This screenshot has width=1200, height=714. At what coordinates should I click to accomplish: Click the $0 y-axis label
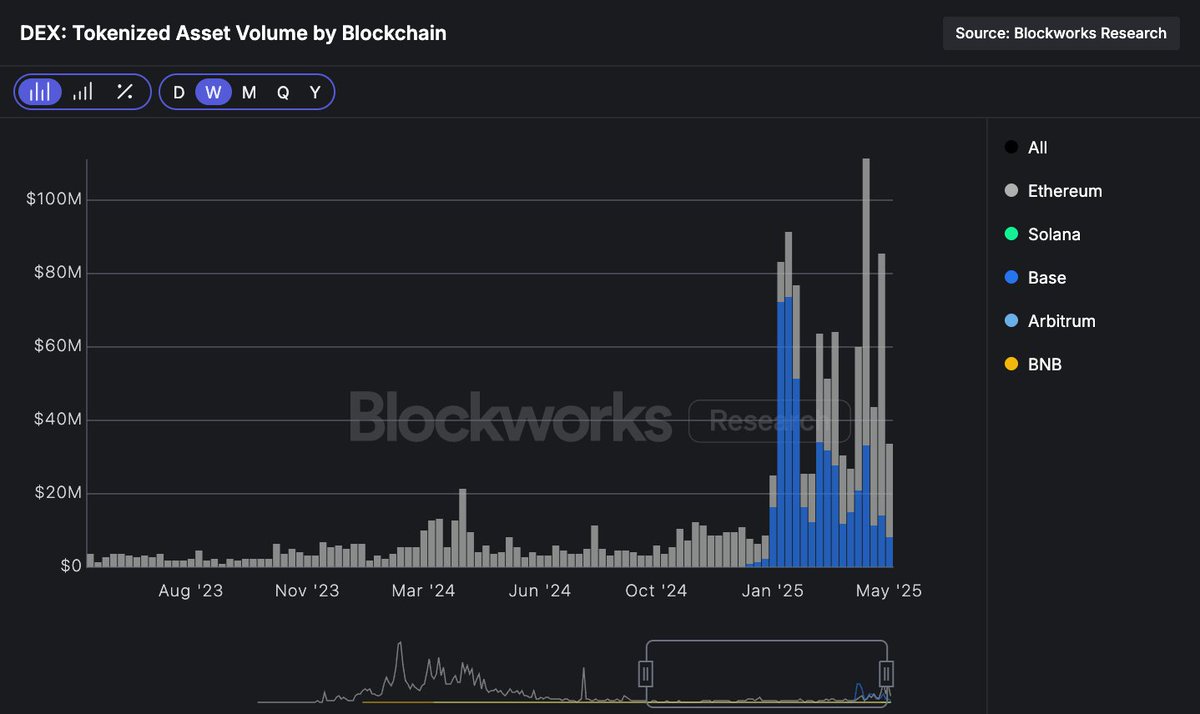pos(69,567)
